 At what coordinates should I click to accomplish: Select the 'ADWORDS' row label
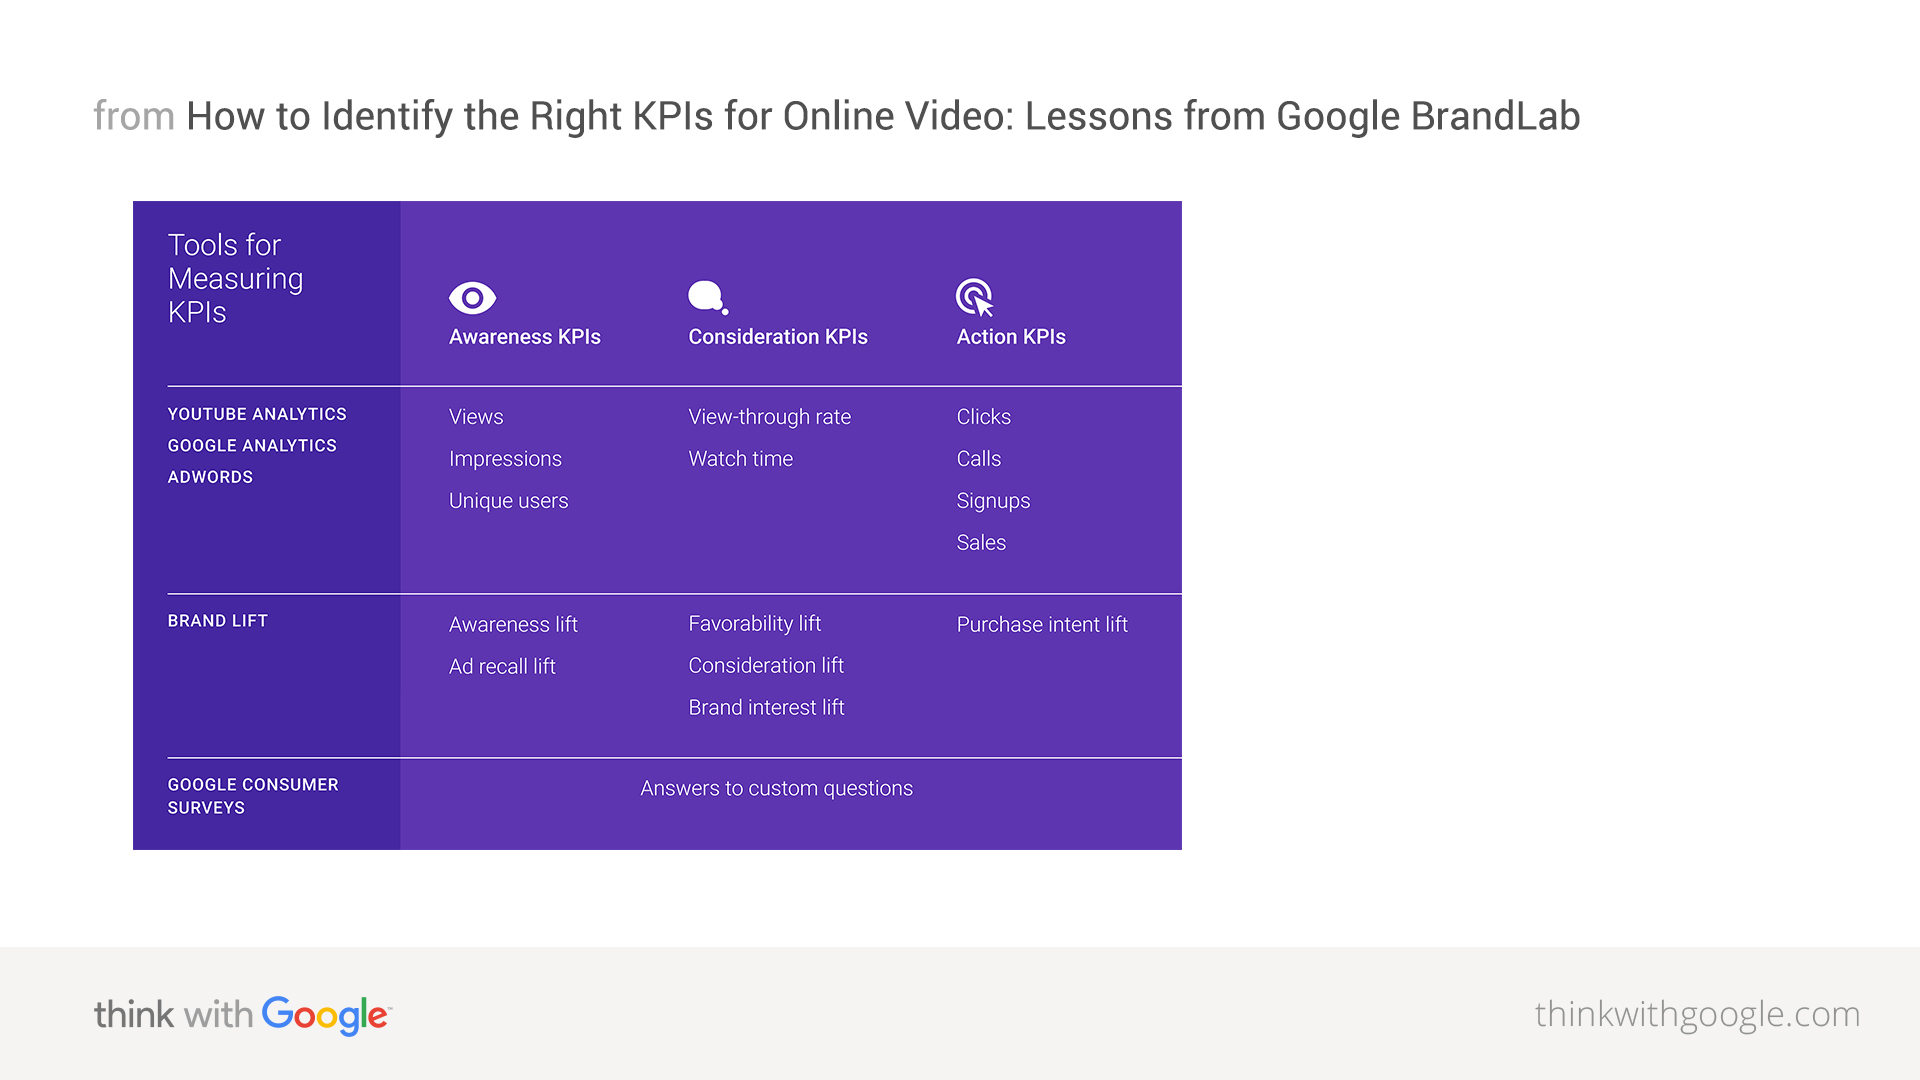(x=210, y=477)
